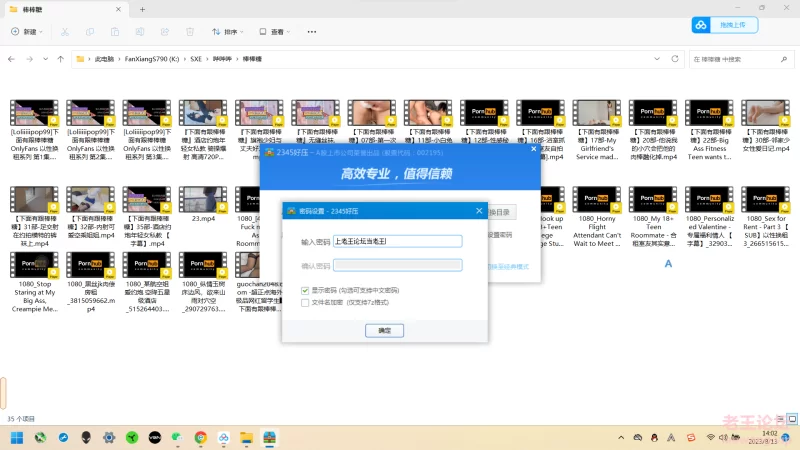
Task: Click the search magnifier icon
Action: point(784,59)
